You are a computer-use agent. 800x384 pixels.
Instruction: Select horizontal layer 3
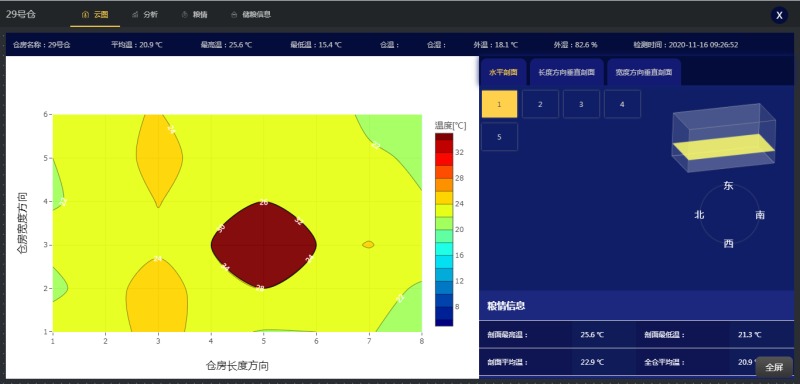(581, 104)
